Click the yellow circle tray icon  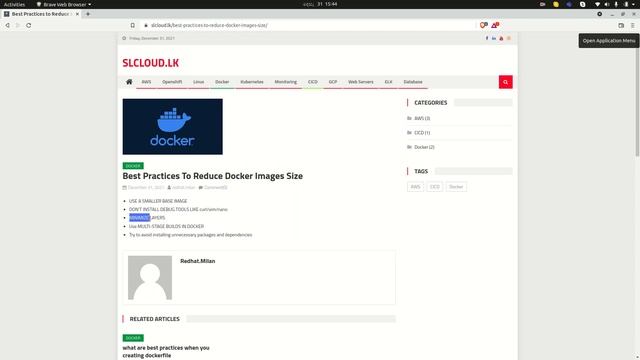point(556,4)
